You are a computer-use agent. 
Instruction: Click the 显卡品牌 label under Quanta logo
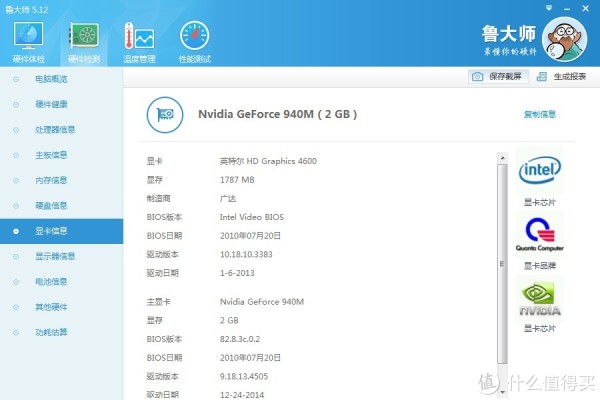540,265
